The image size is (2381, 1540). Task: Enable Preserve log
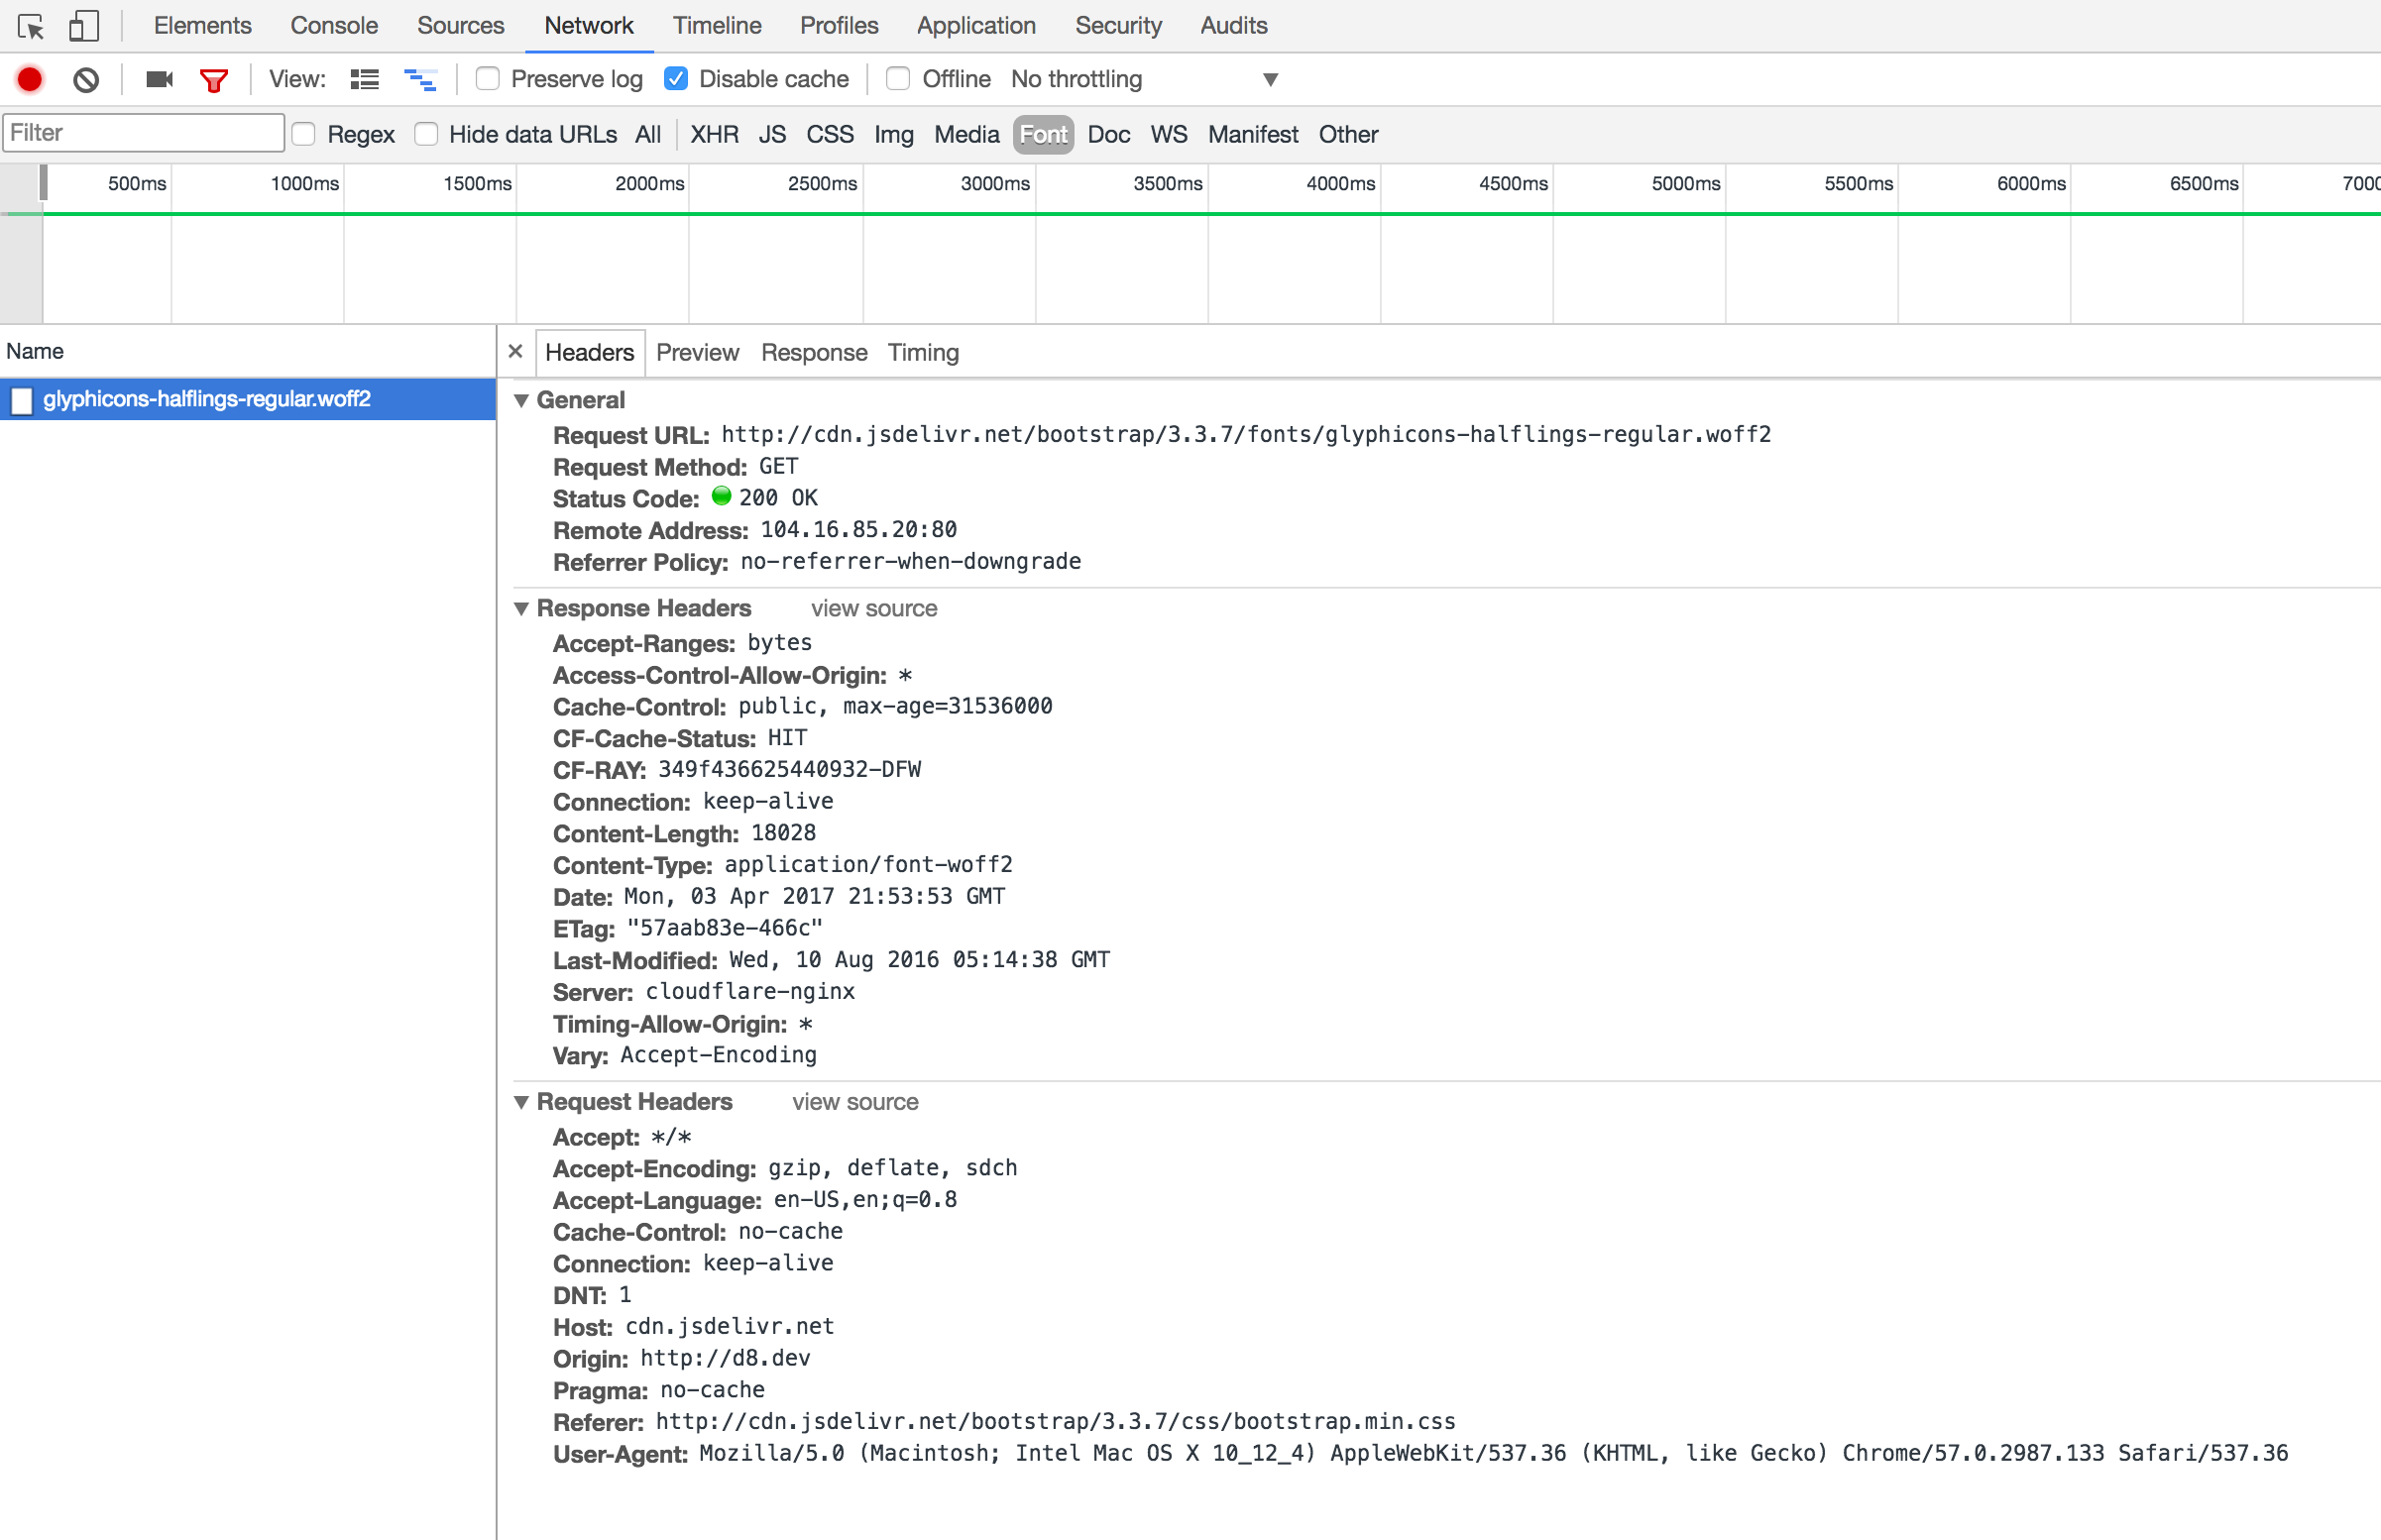pos(487,79)
